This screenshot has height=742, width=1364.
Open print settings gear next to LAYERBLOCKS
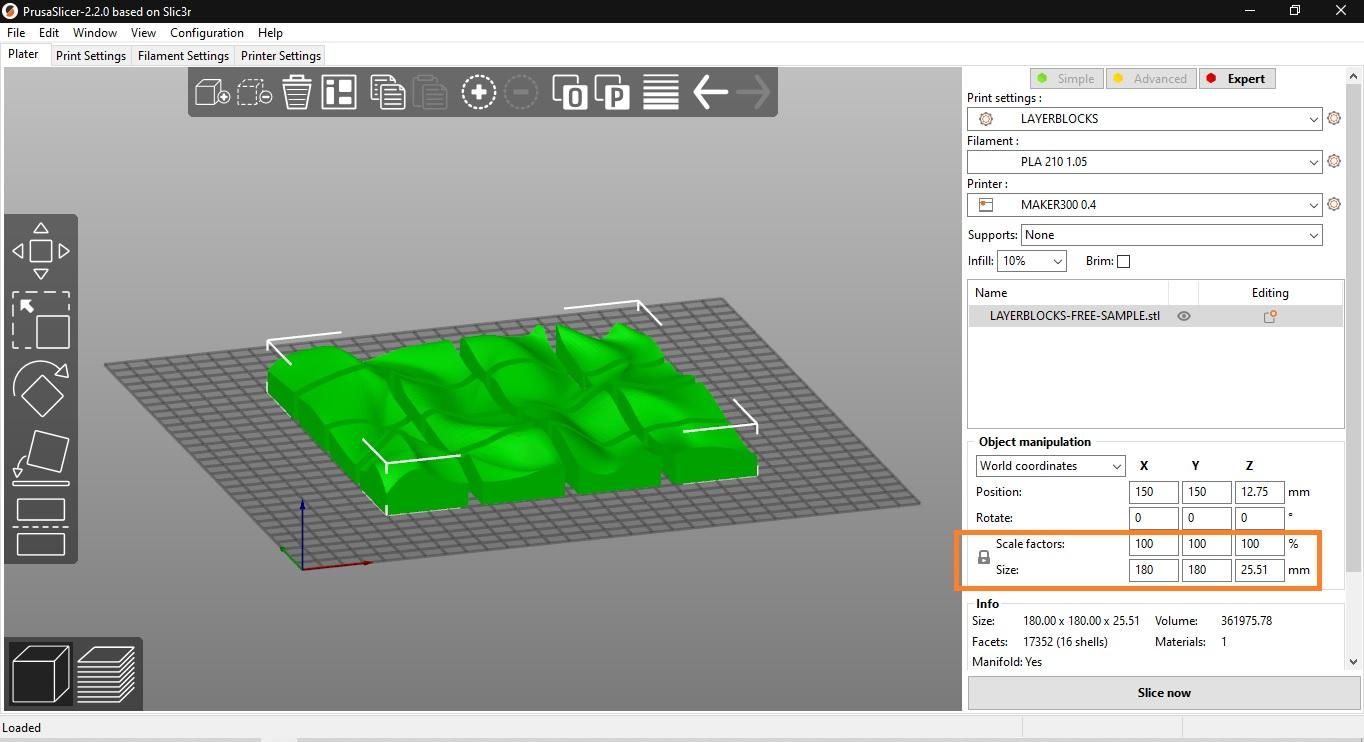coord(1333,119)
